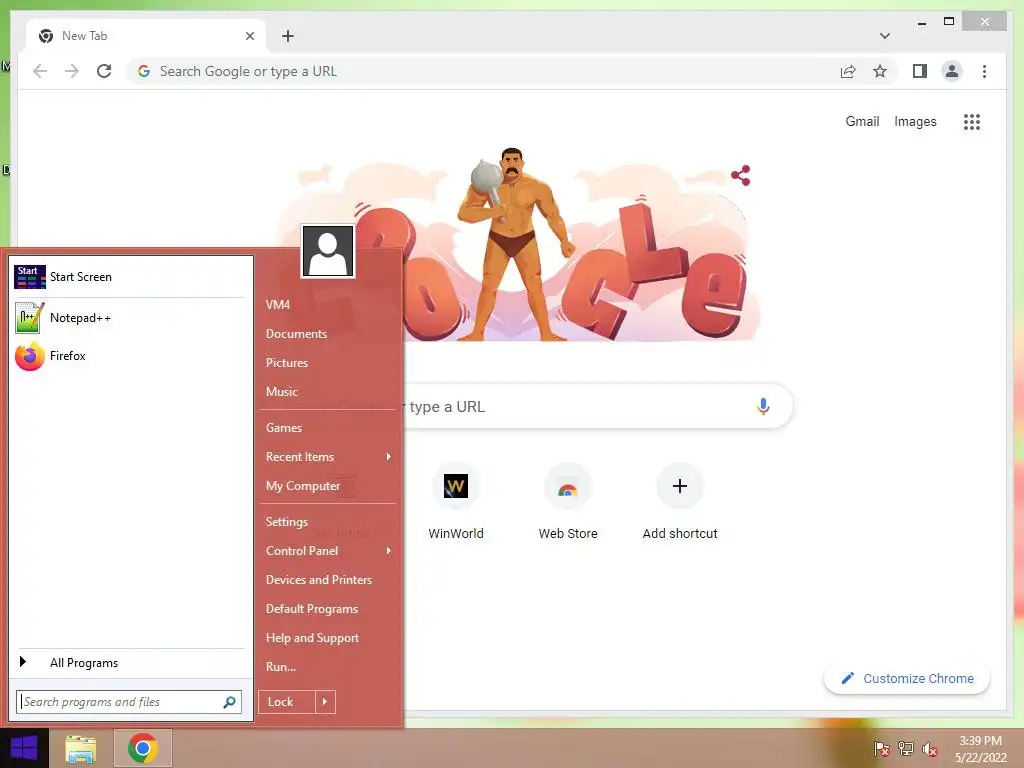
Task: Open My Computer from Start menu
Action: click(302, 486)
